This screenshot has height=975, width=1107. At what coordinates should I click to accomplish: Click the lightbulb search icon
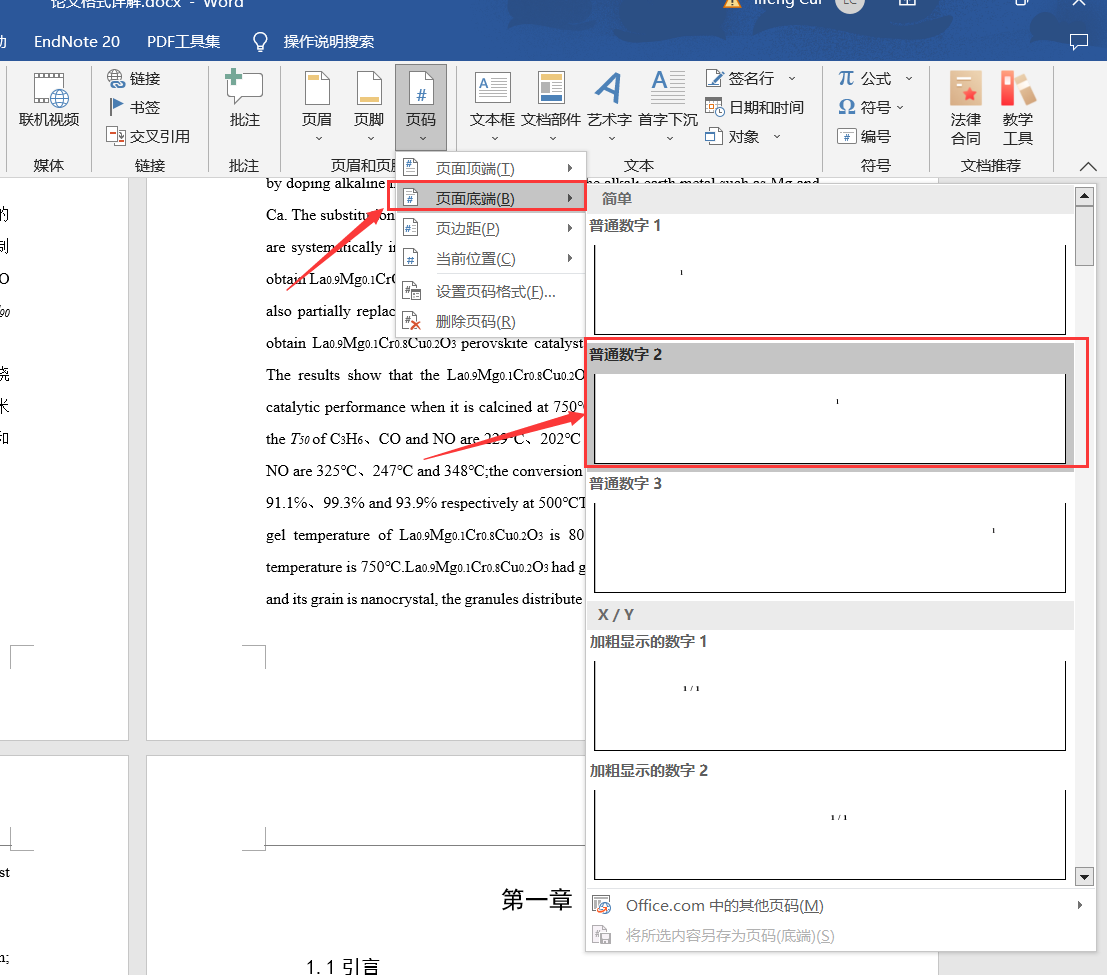(260, 42)
